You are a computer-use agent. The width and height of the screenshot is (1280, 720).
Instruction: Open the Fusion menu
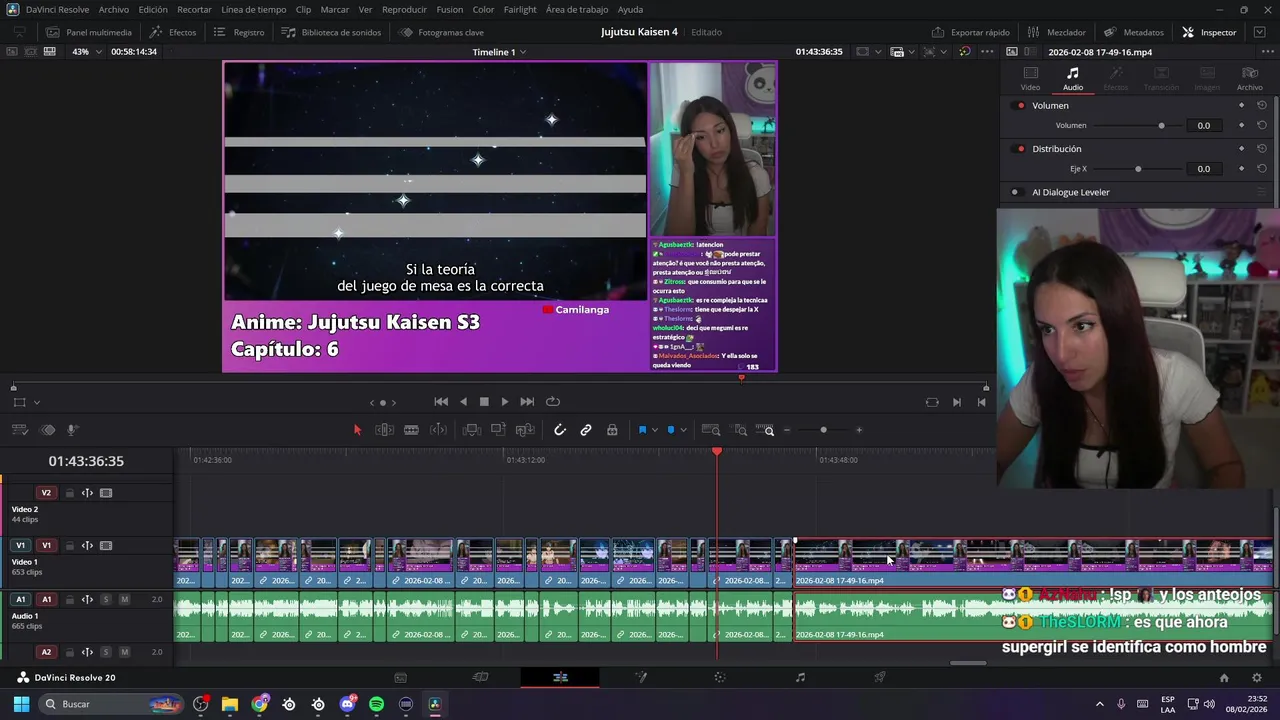click(450, 9)
